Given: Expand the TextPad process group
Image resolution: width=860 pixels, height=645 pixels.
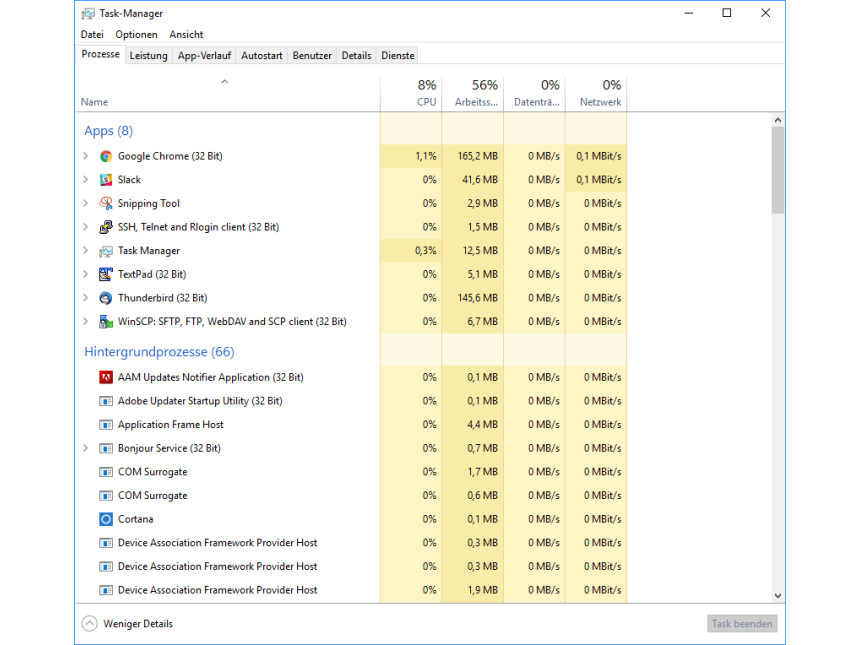Looking at the screenshot, I should 86,274.
